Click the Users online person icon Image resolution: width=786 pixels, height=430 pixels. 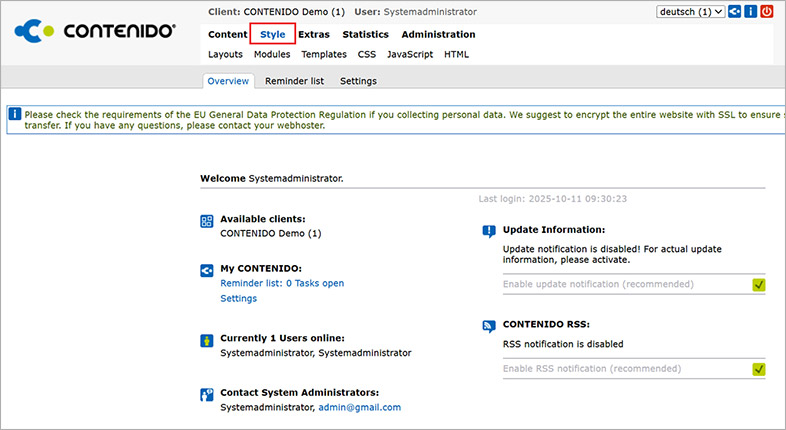[207, 341]
